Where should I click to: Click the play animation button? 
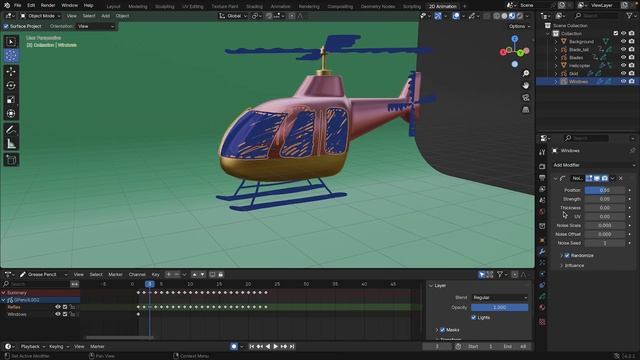[x=276, y=347]
